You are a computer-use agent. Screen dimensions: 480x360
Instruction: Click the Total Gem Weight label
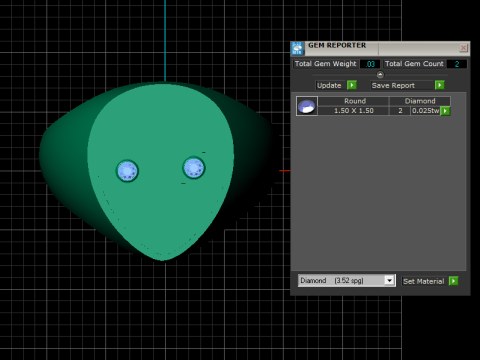[325, 64]
